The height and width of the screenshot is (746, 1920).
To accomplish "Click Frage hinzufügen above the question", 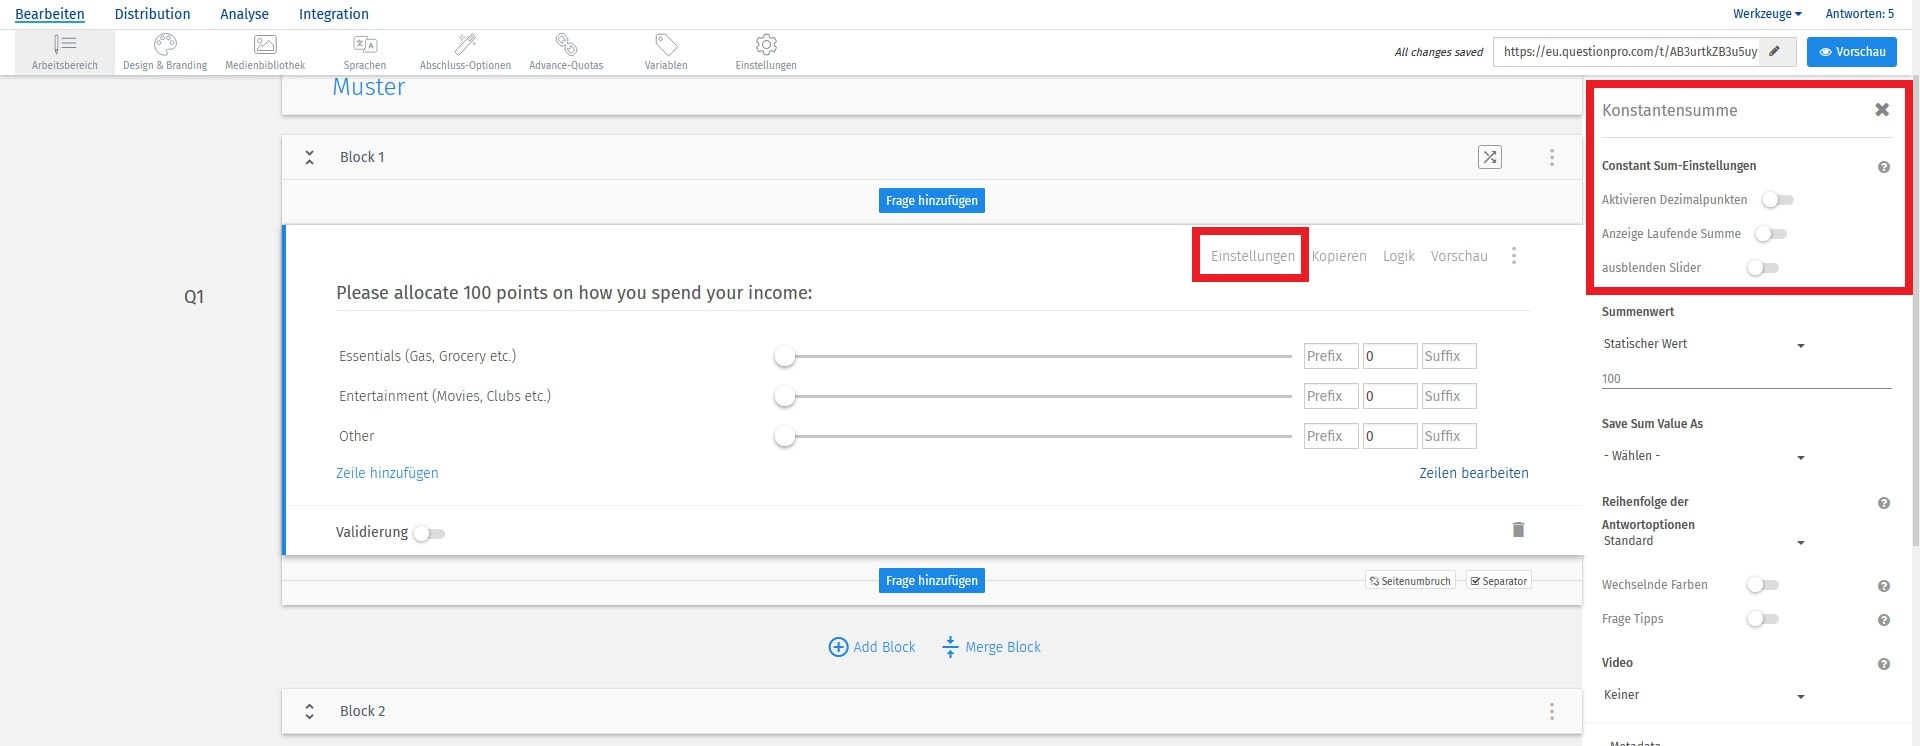I will click(x=932, y=201).
